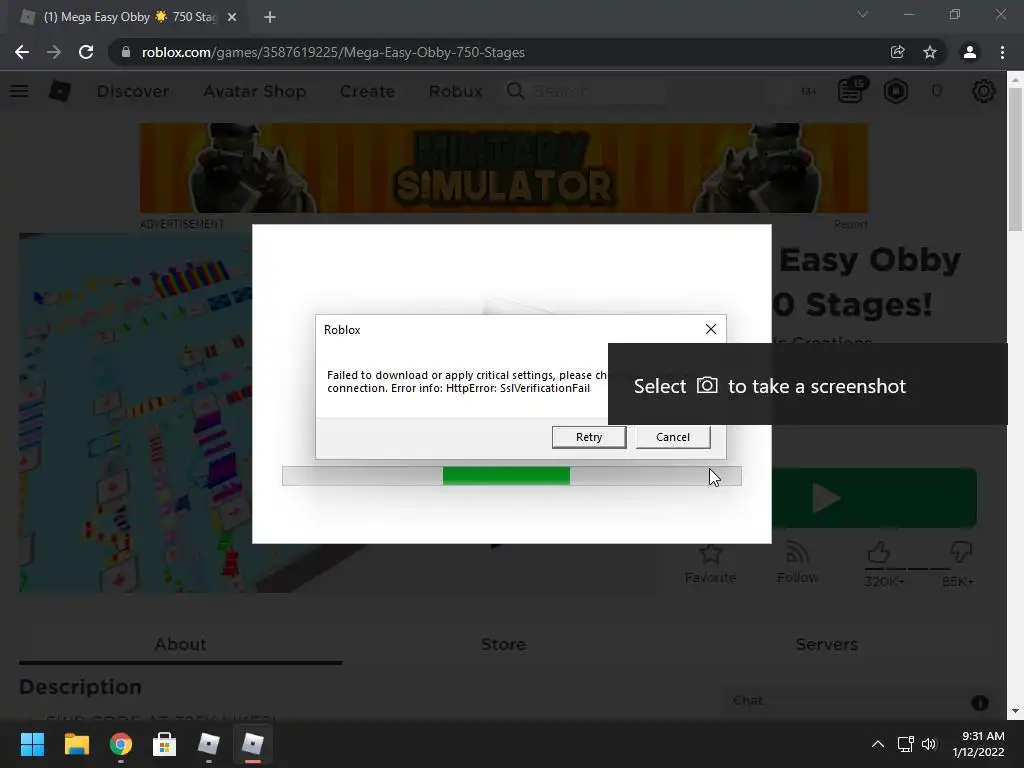Click the Simulator advertisement banner

504,168
